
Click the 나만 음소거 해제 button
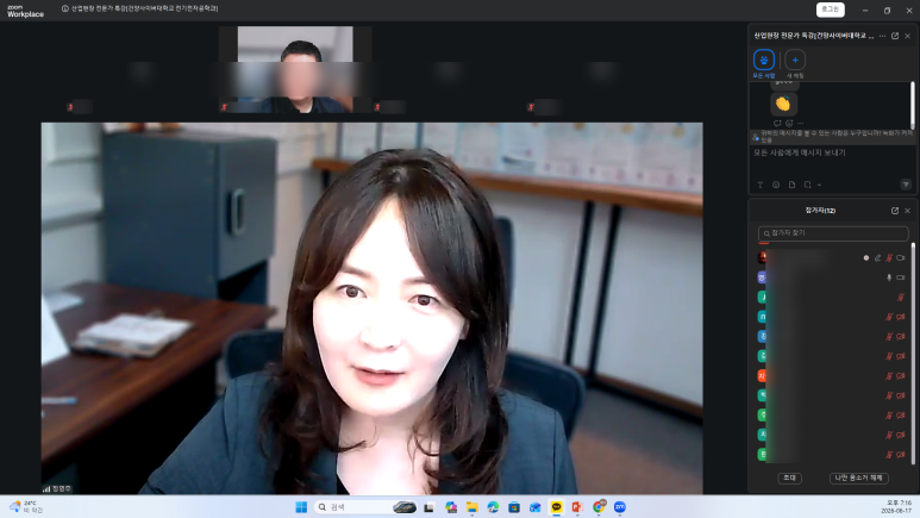tap(859, 478)
